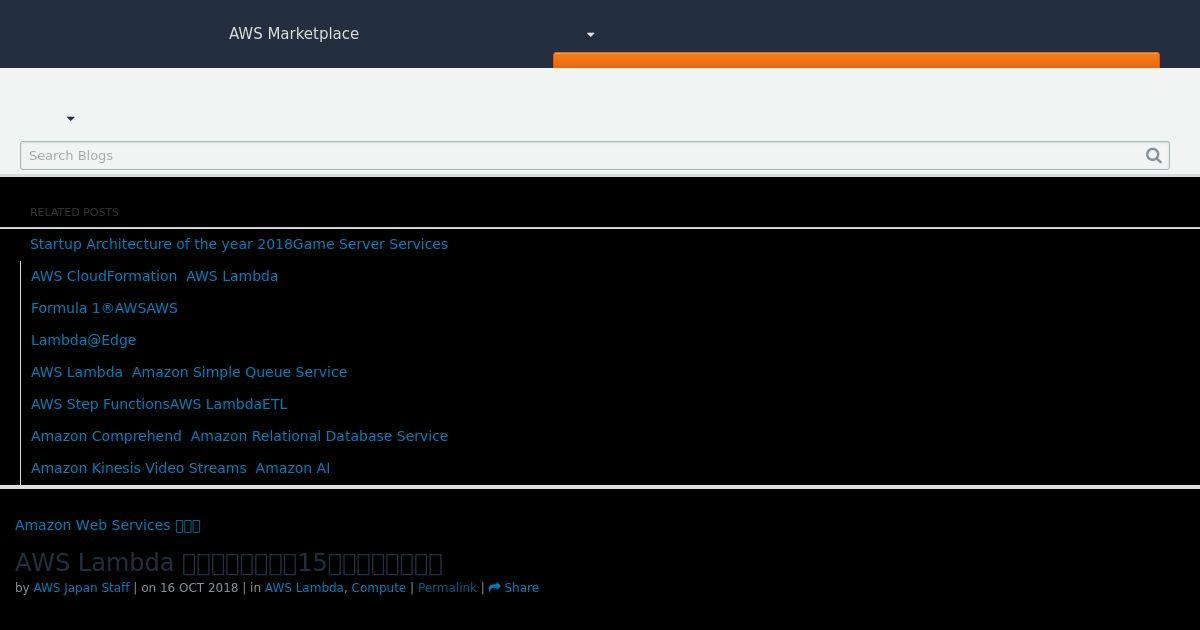Click the Share link text
Viewport: 1200px width, 630px height.
521,588
